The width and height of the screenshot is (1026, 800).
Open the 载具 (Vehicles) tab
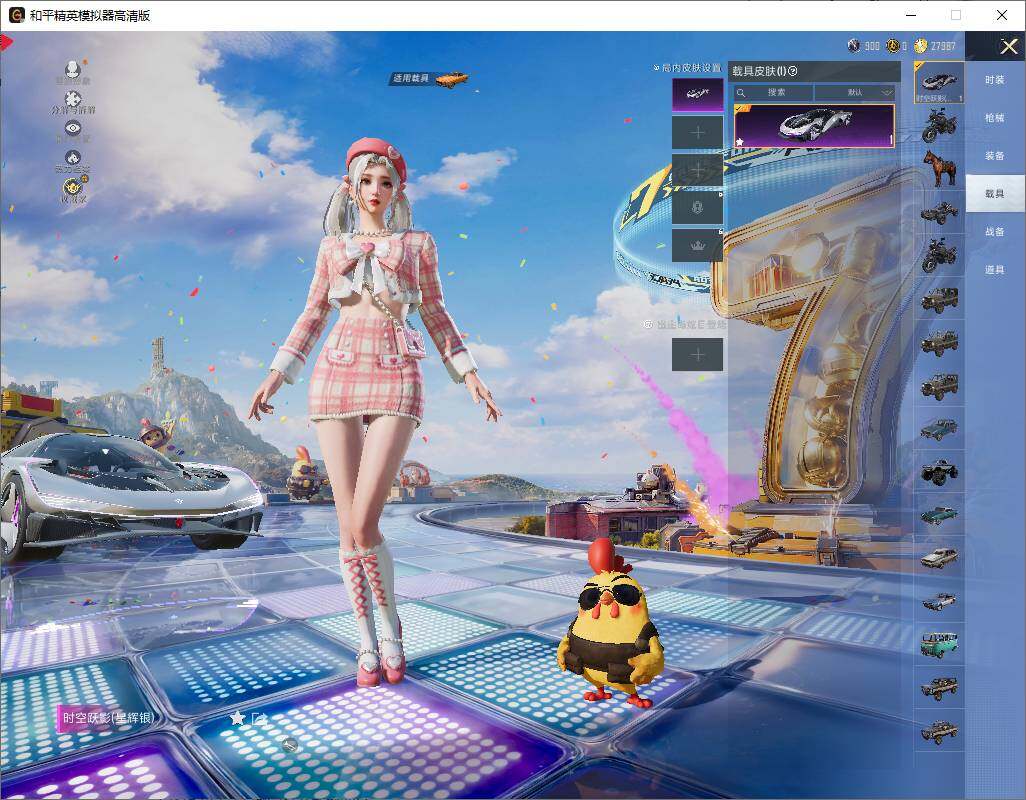point(994,193)
